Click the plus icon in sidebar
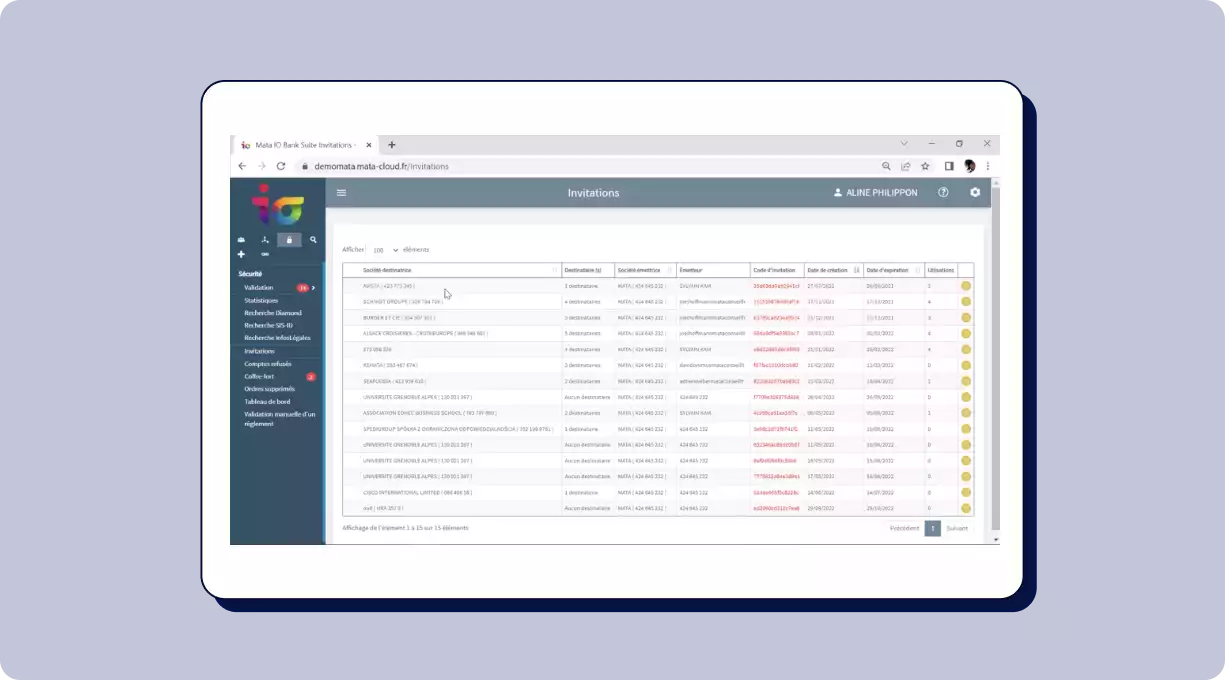The width and height of the screenshot is (1225, 680). pos(241,254)
